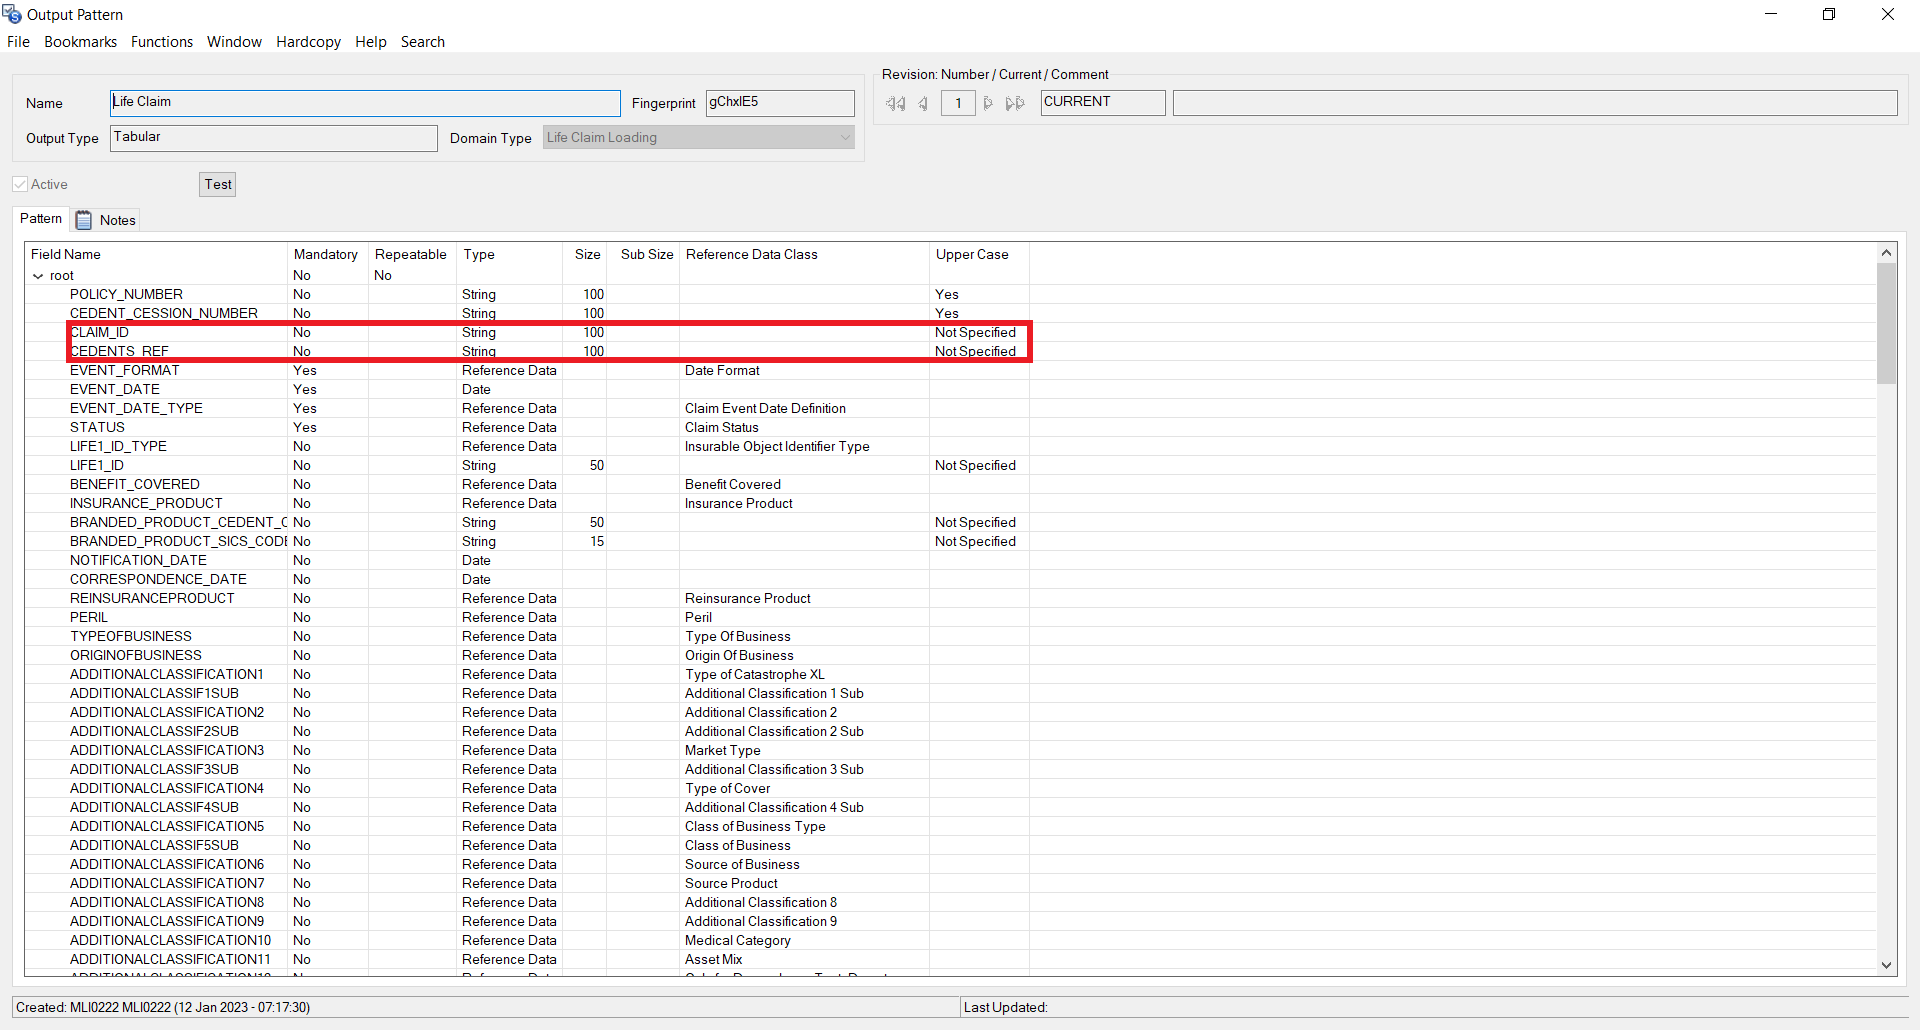This screenshot has width=1920, height=1030.
Task: Click the next revision arrow icon
Action: [x=988, y=103]
